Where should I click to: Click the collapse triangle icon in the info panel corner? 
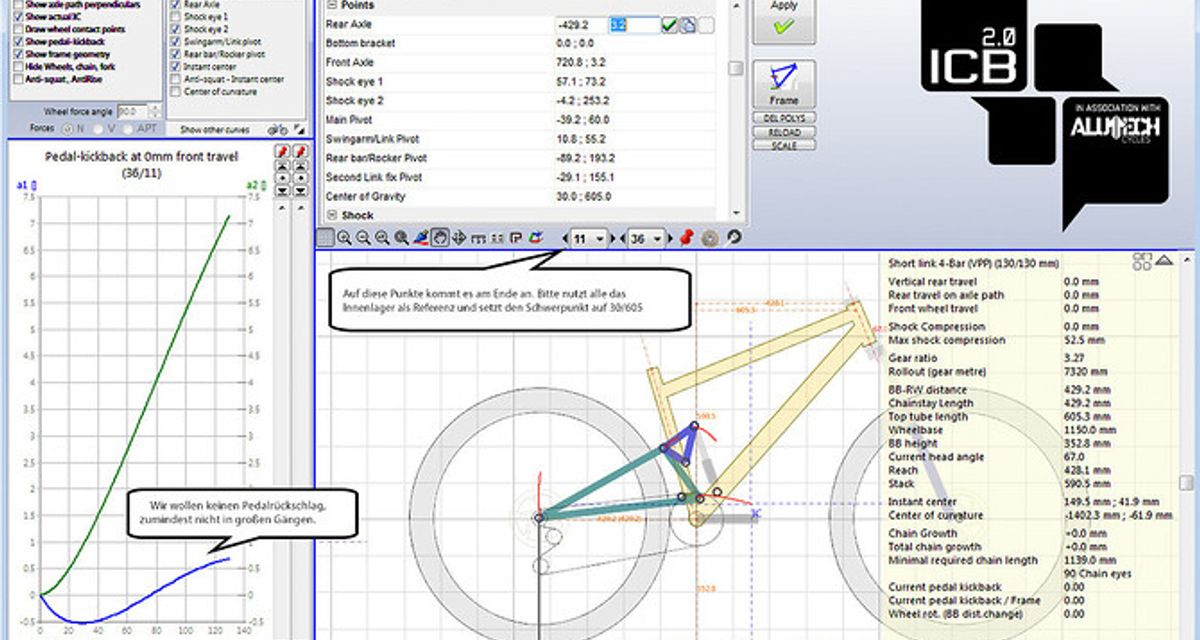coord(1163,261)
